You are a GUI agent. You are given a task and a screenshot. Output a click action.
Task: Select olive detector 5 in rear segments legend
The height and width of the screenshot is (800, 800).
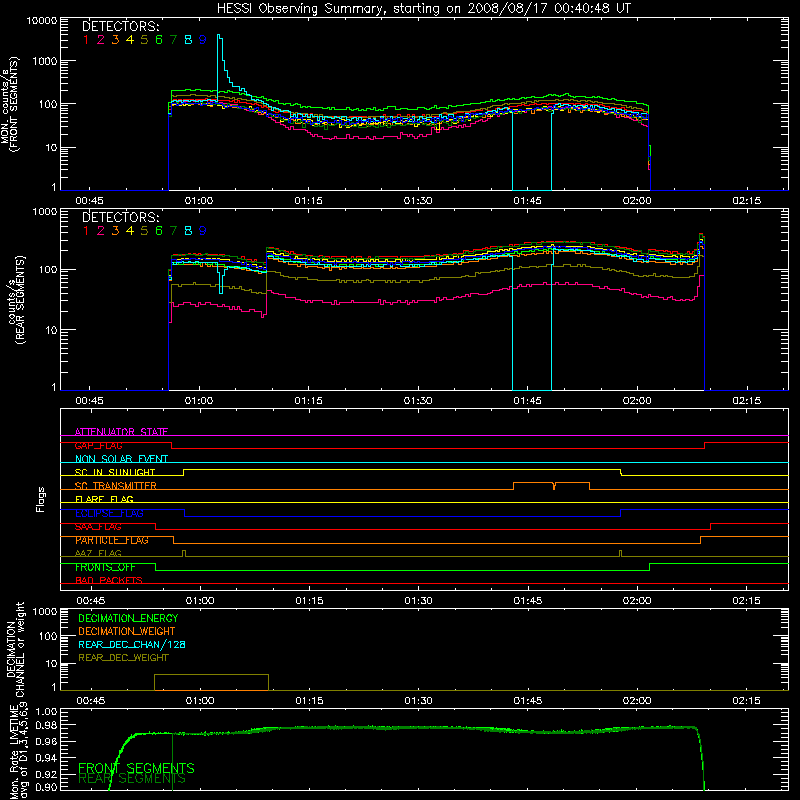(x=144, y=231)
